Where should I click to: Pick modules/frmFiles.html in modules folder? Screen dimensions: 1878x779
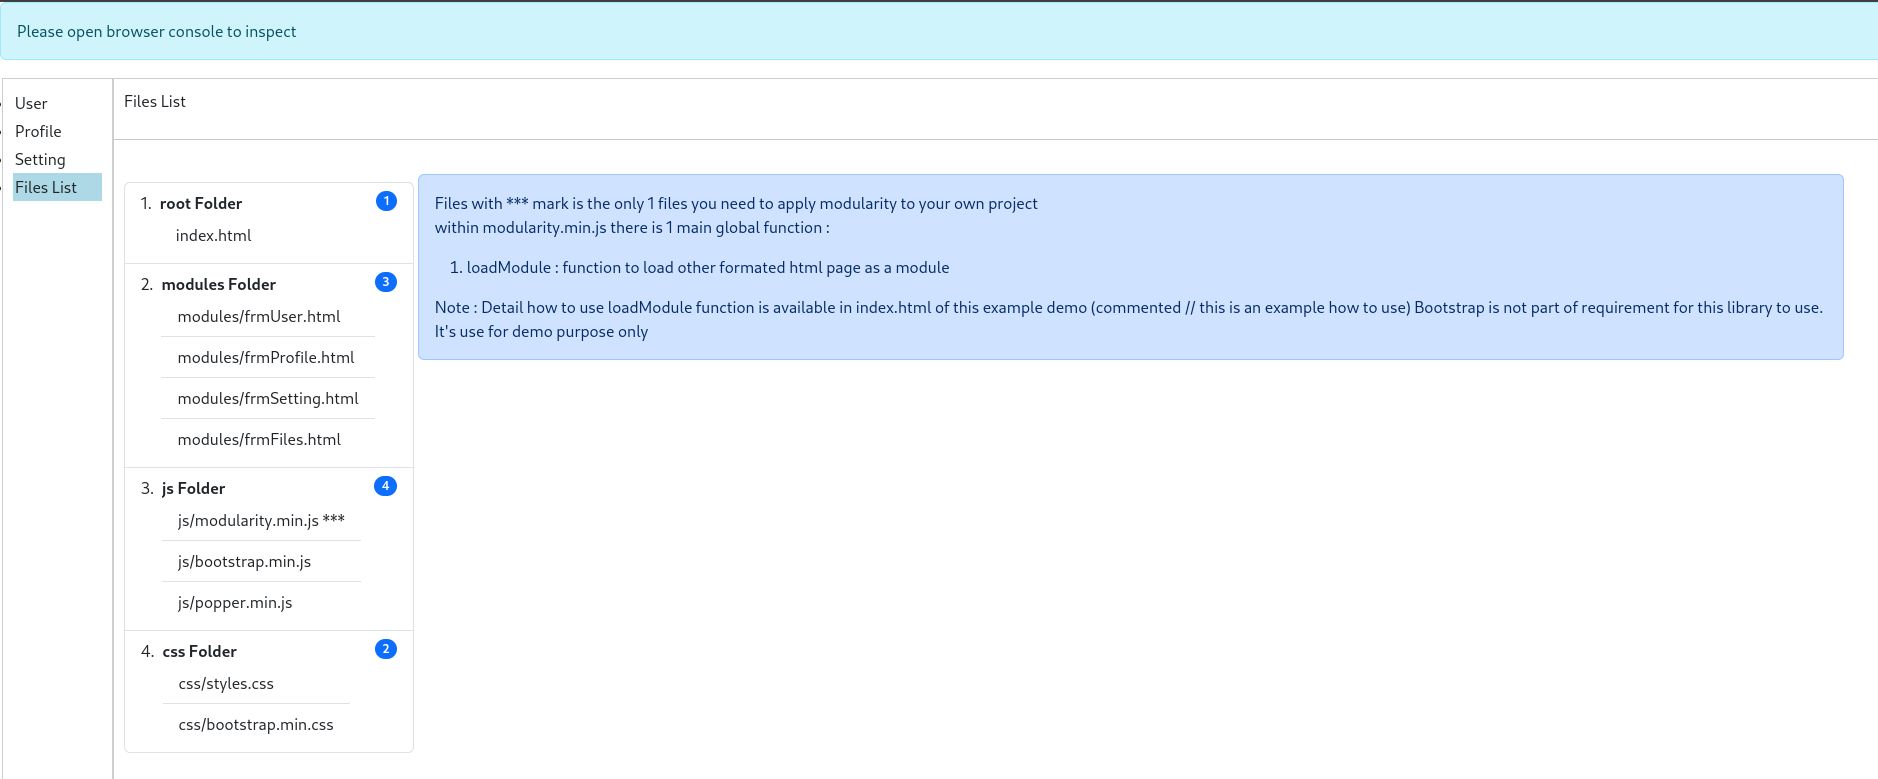tap(259, 439)
